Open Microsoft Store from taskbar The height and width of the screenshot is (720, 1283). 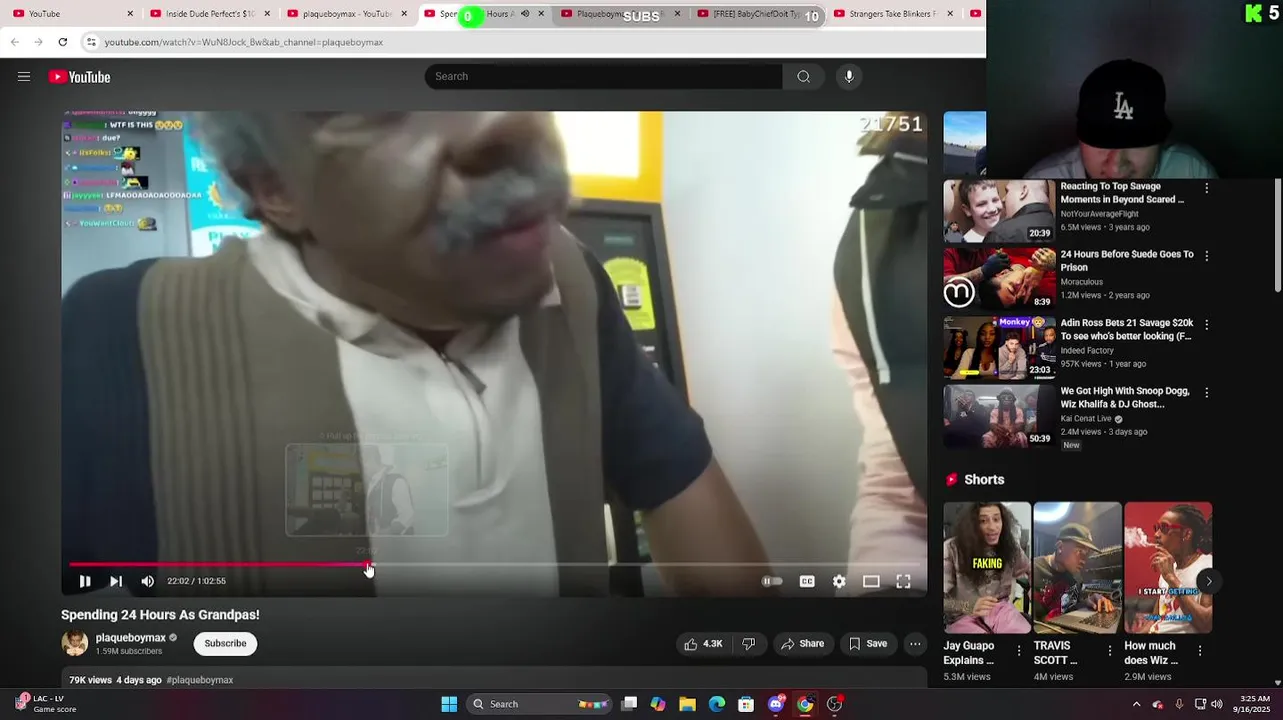pyautogui.click(x=746, y=704)
